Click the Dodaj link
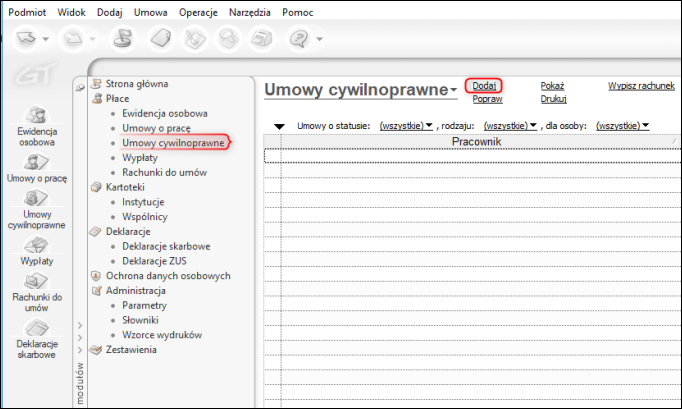Screen dimensions: 682x409 (484, 86)
